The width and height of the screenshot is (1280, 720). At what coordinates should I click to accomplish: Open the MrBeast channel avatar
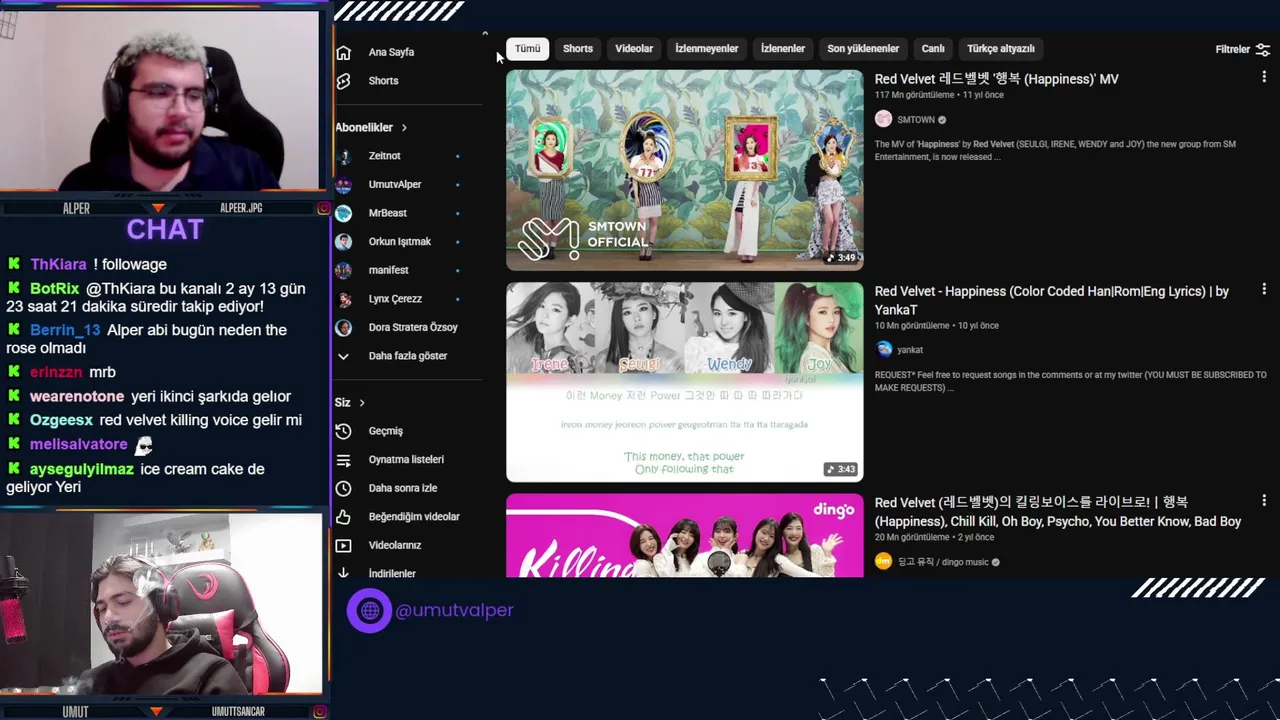[x=343, y=213]
